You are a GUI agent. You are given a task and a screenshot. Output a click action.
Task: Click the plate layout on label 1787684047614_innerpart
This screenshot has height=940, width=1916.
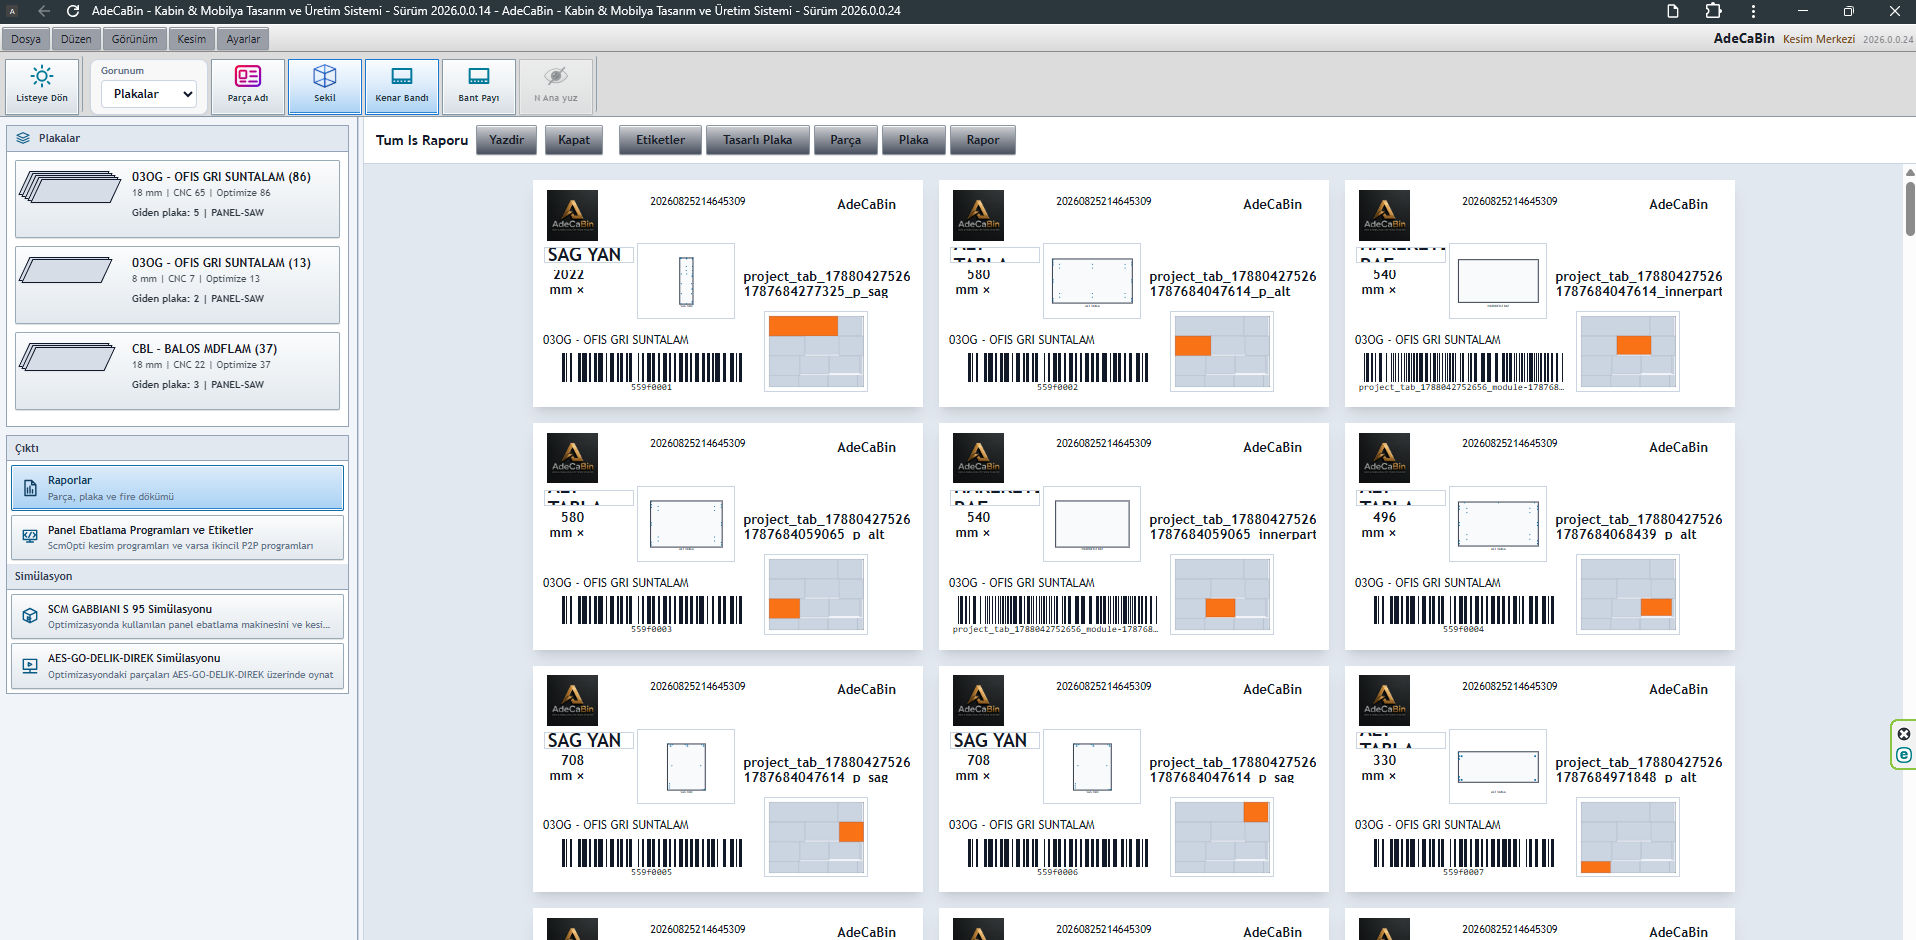coord(1628,351)
